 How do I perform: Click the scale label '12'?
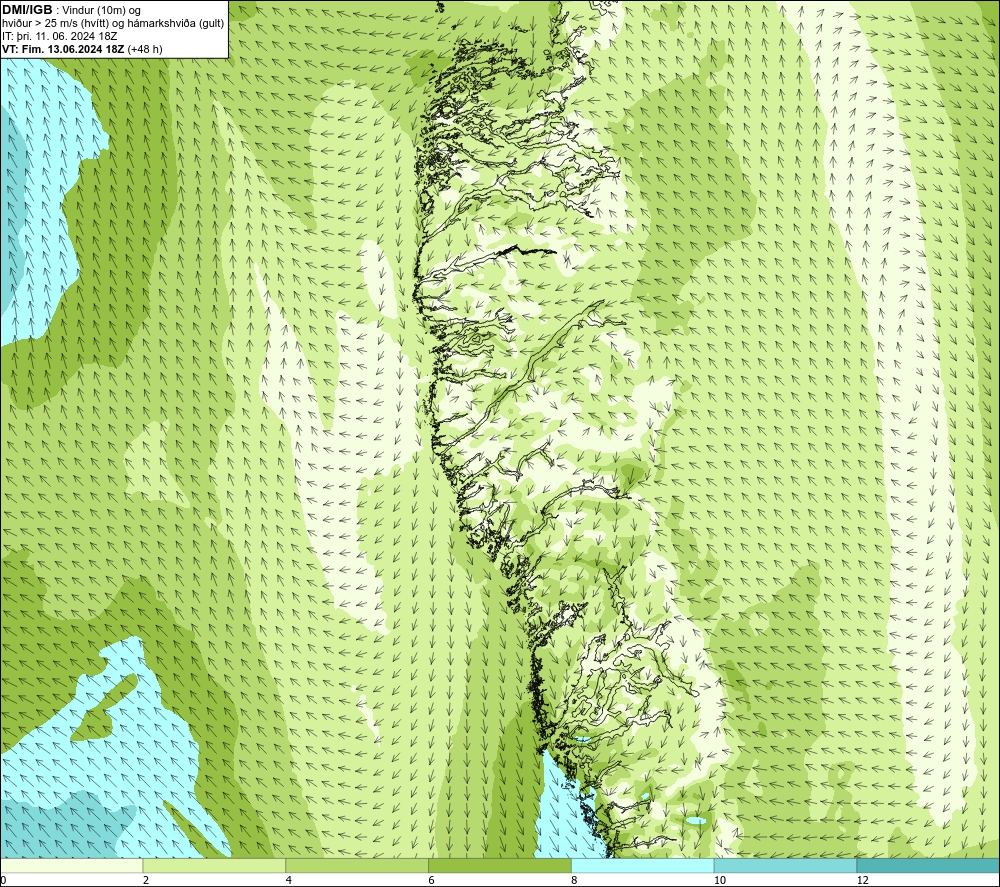863,881
